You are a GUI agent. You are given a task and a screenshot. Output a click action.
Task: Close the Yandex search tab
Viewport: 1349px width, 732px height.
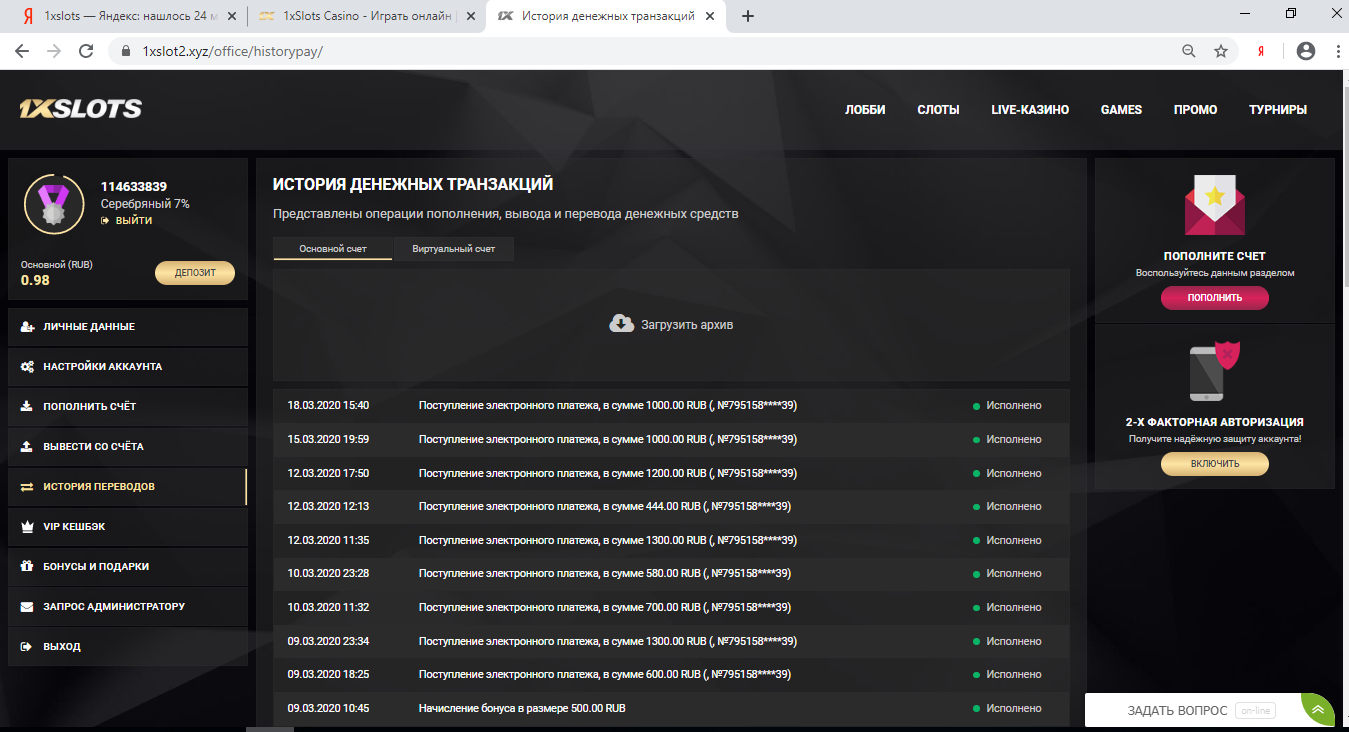[x=232, y=16]
